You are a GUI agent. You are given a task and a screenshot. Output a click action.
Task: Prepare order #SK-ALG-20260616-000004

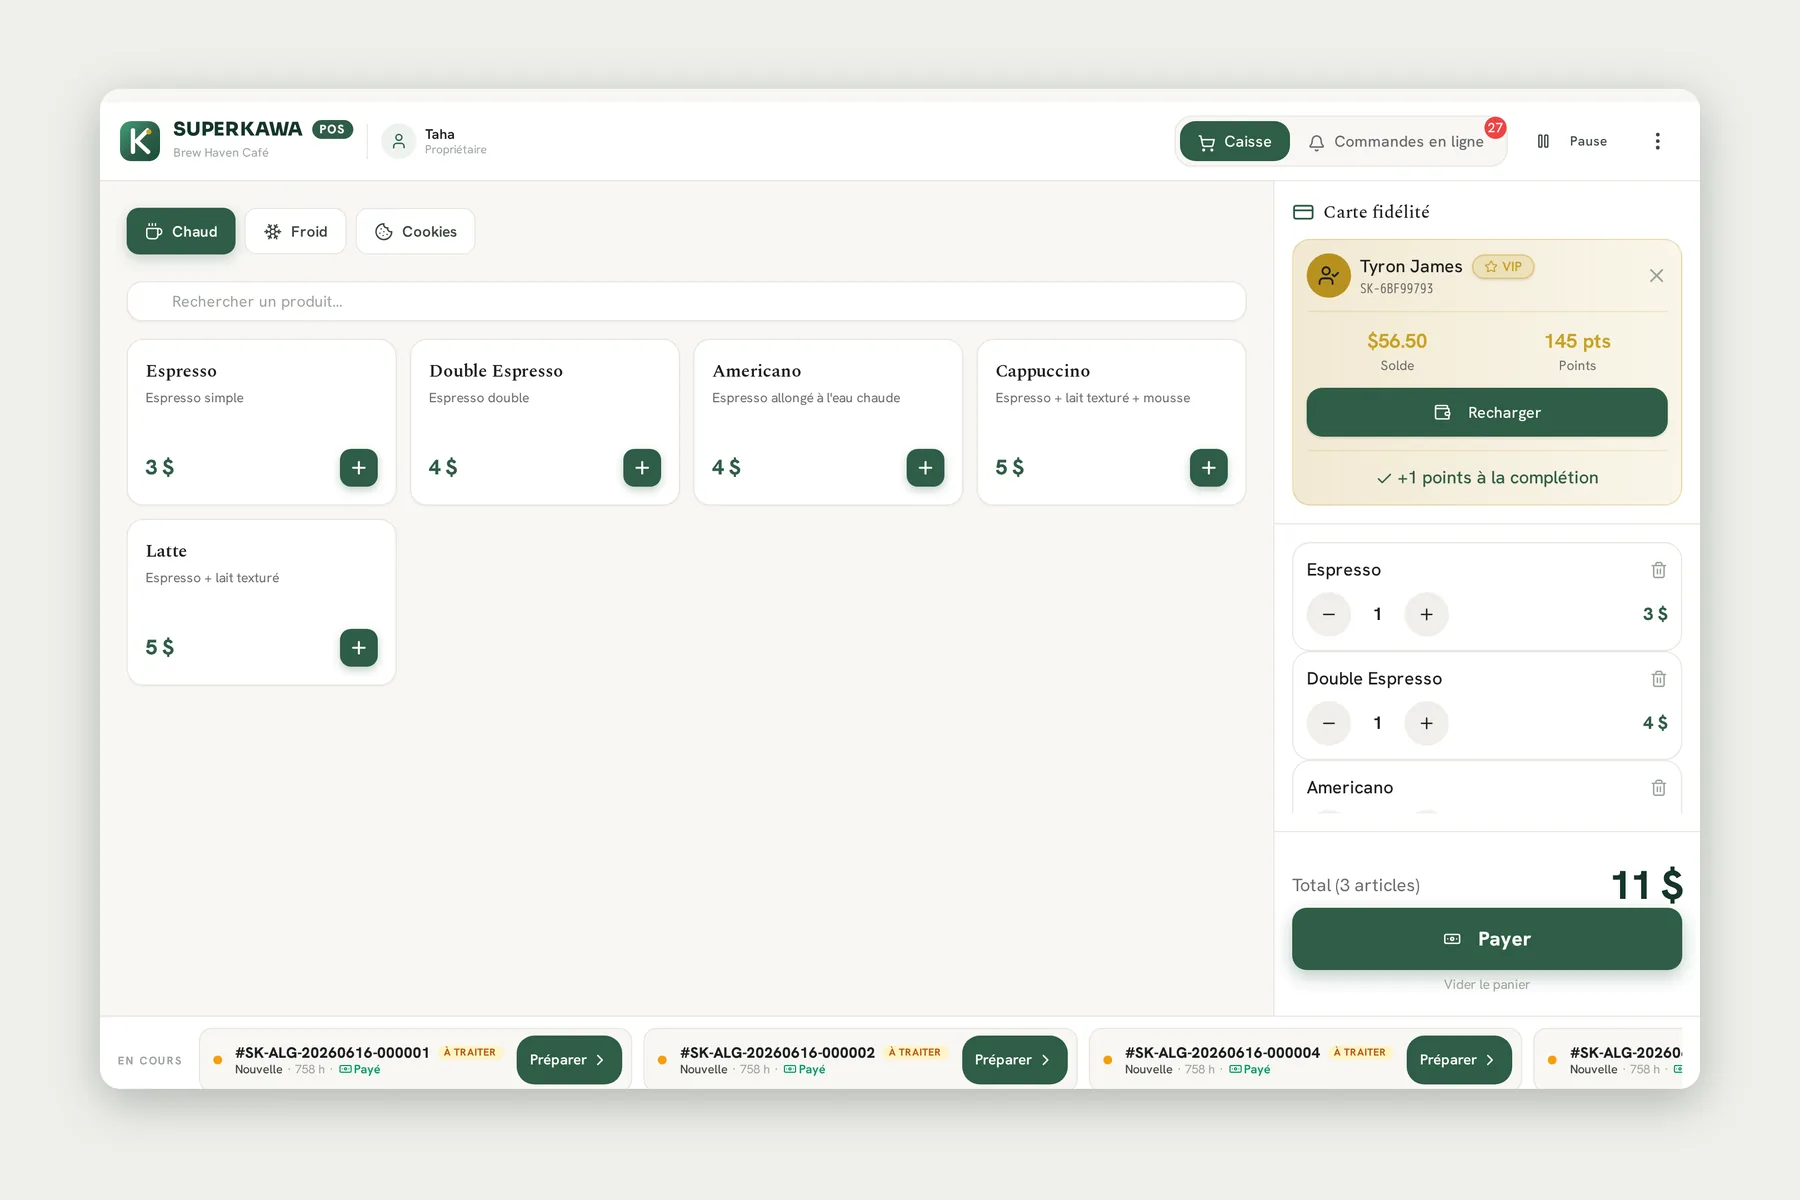coord(1459,1060)
